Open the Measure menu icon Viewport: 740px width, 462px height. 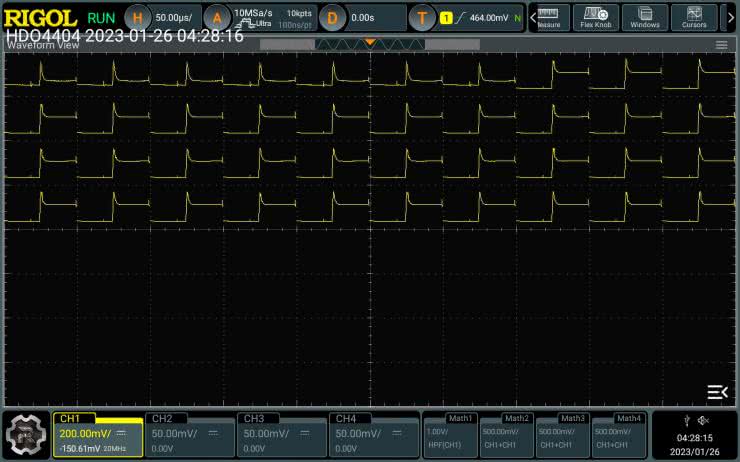click(549, 17)
